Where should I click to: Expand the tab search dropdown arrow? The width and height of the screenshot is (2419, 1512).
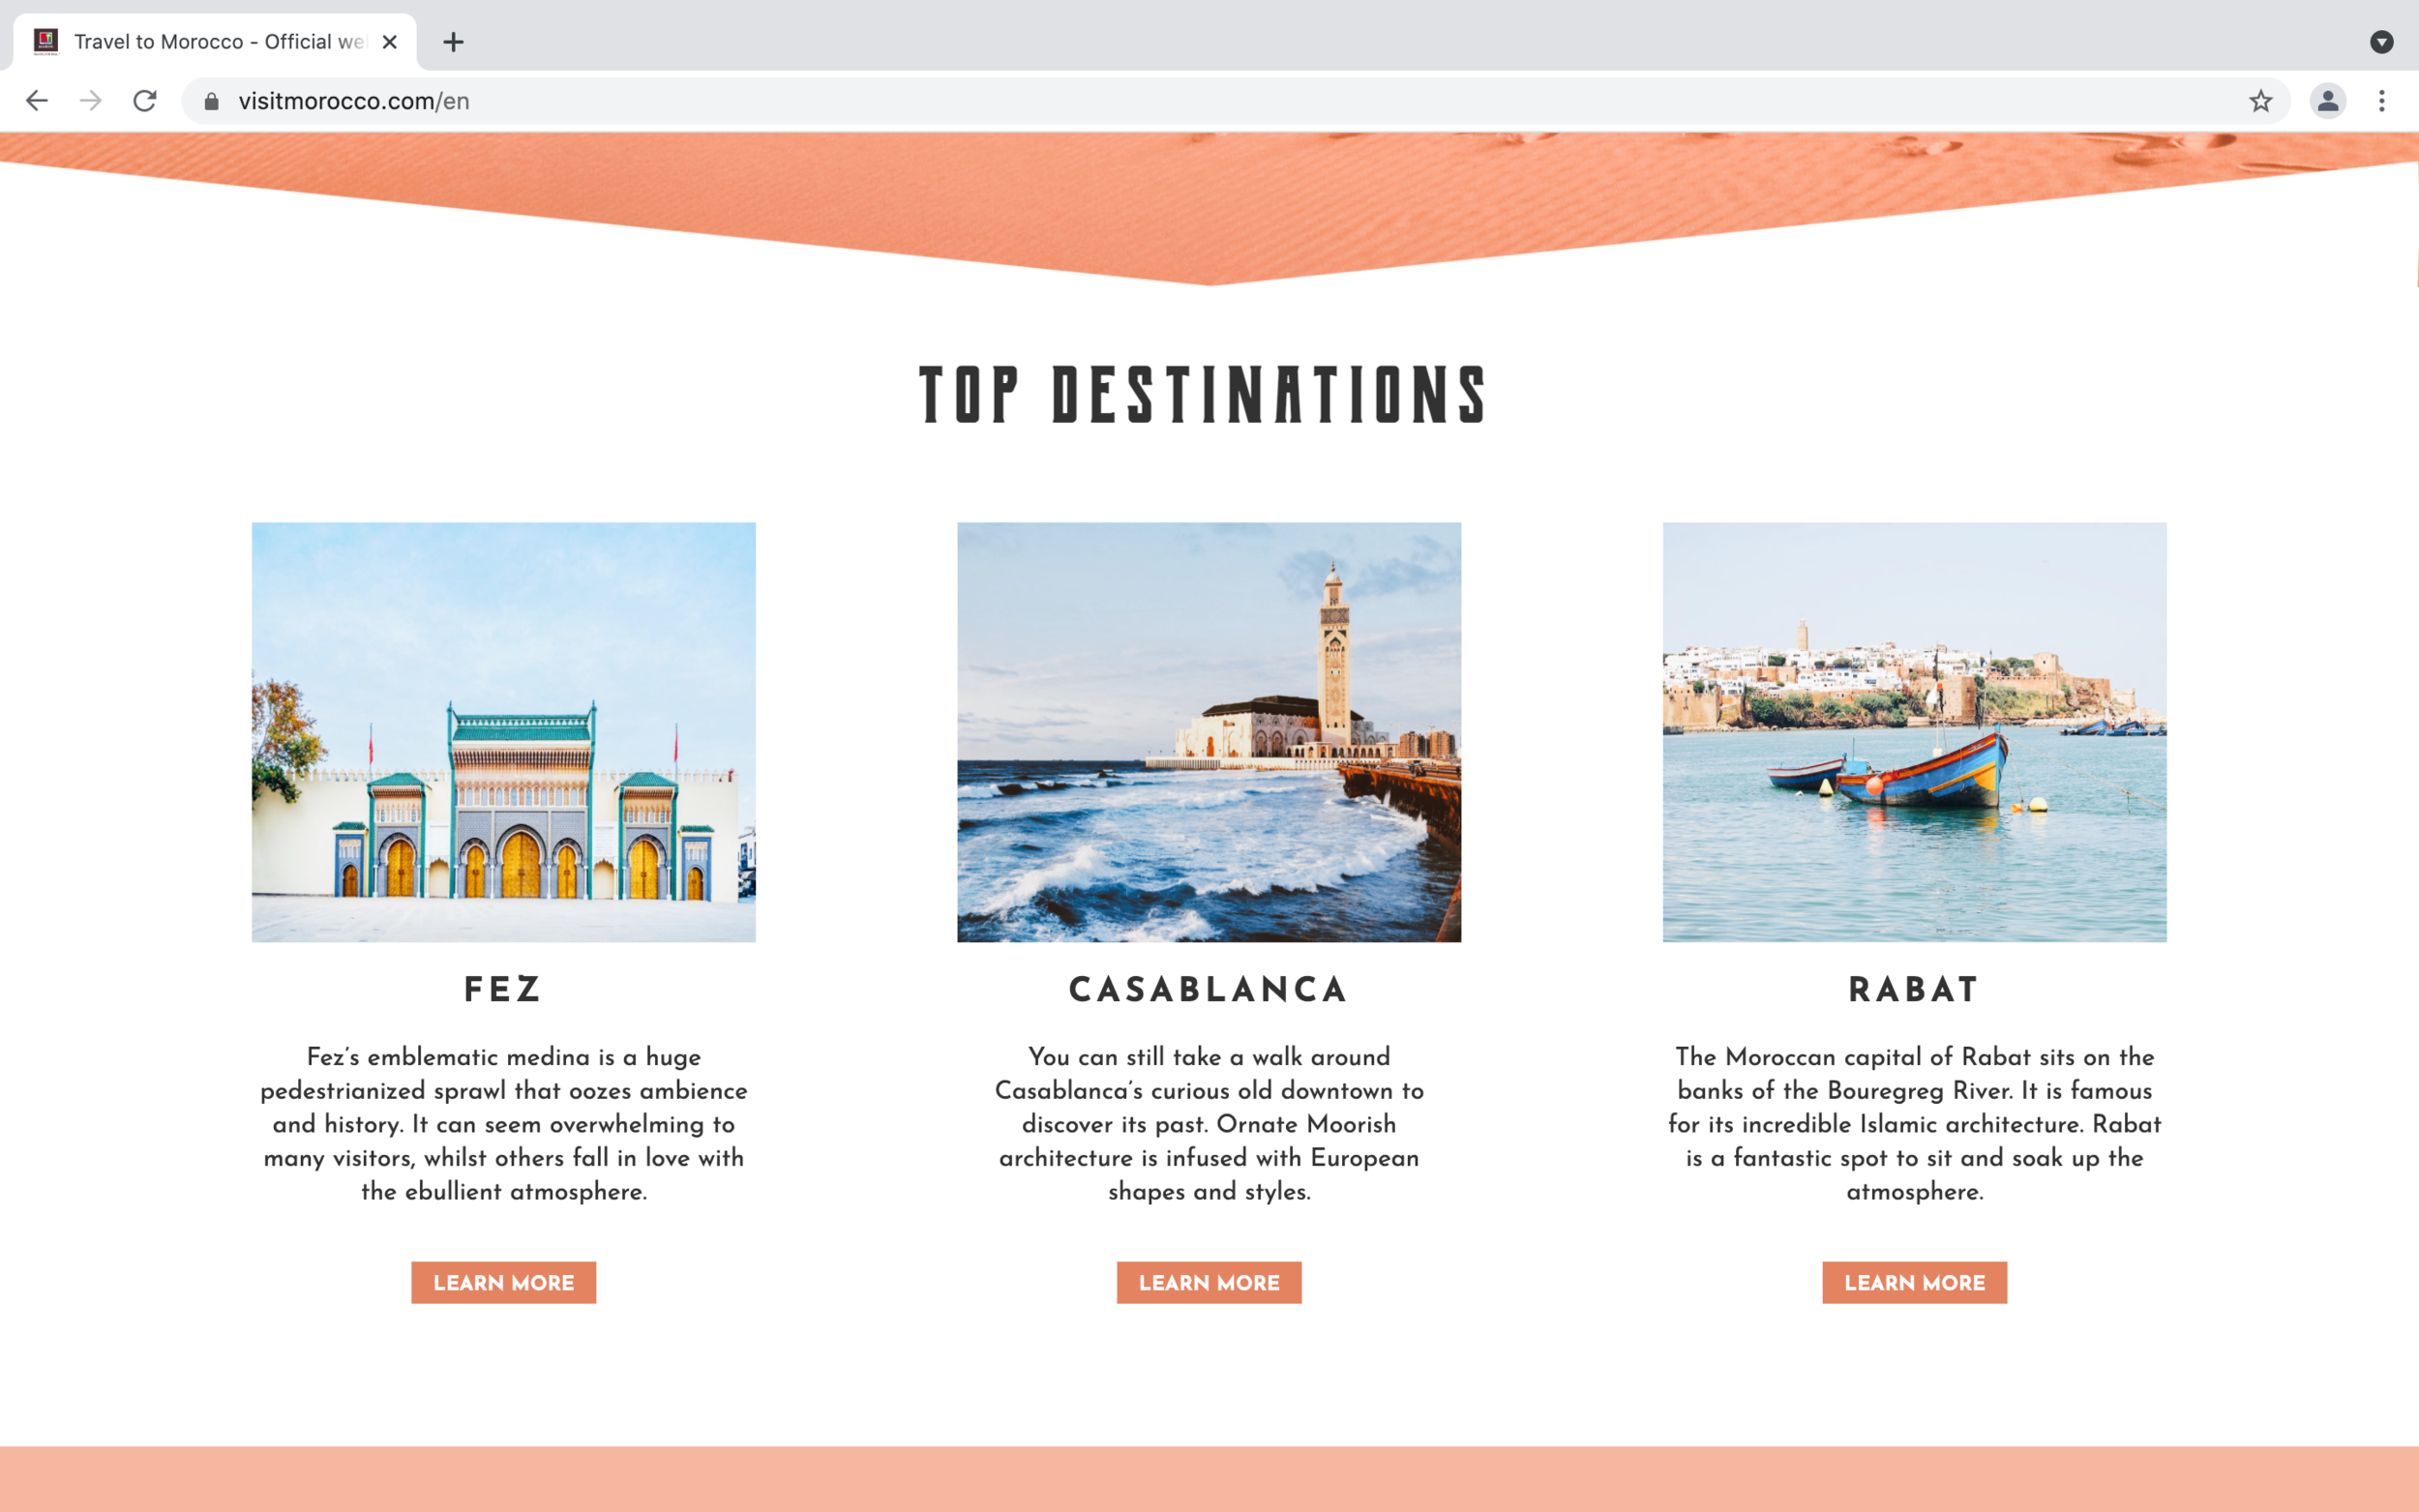2381,42
